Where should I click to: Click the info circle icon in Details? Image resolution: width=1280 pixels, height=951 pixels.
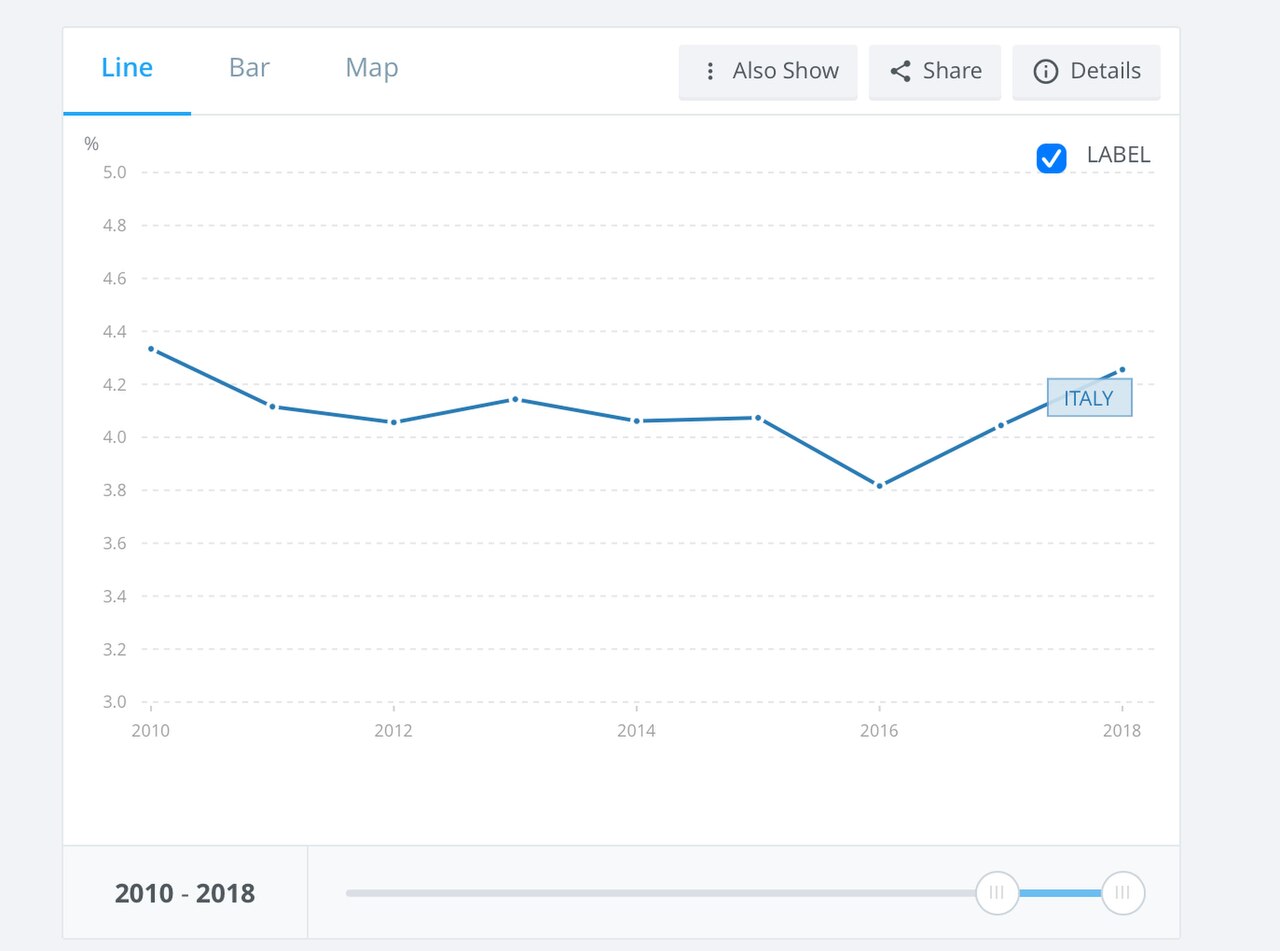pos(1045,71)
